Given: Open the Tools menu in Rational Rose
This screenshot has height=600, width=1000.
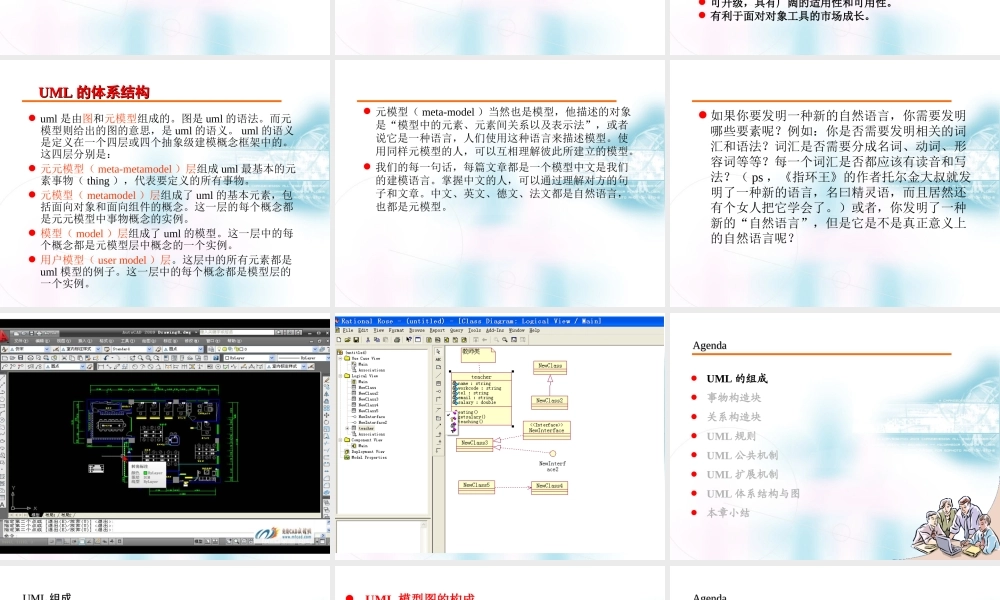Looking at the screenshot, I should (474, 330).
